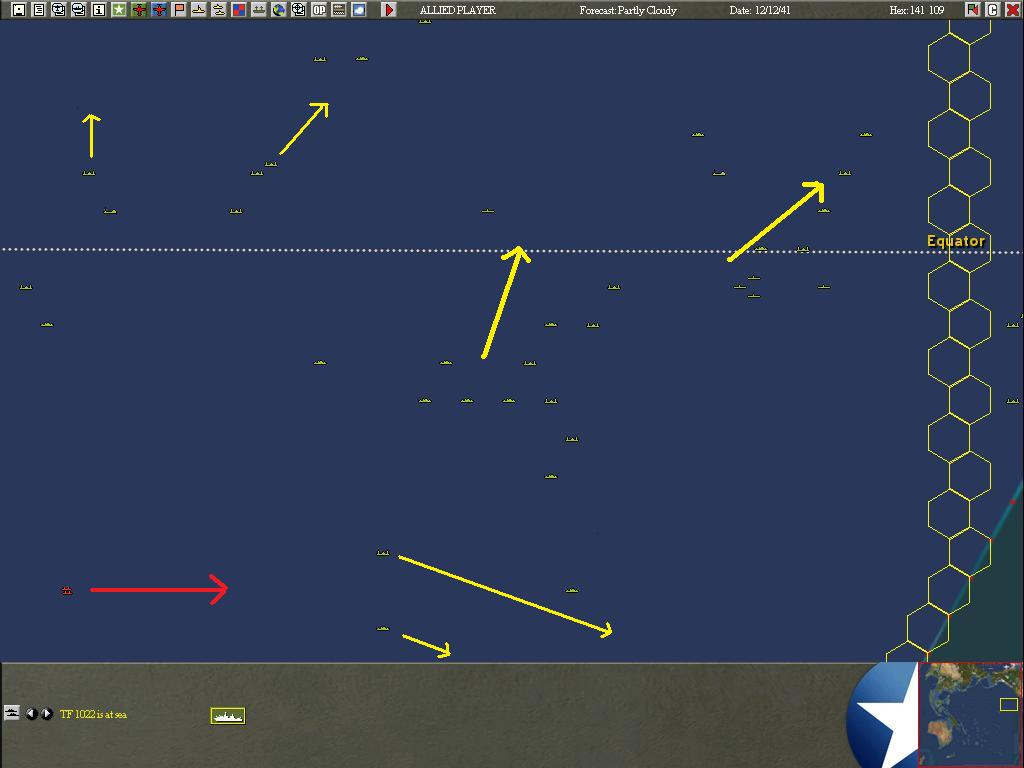Click the grey warship pair icon before globe
This screenshot has height=768, width=1024.
tap(259, 10)
